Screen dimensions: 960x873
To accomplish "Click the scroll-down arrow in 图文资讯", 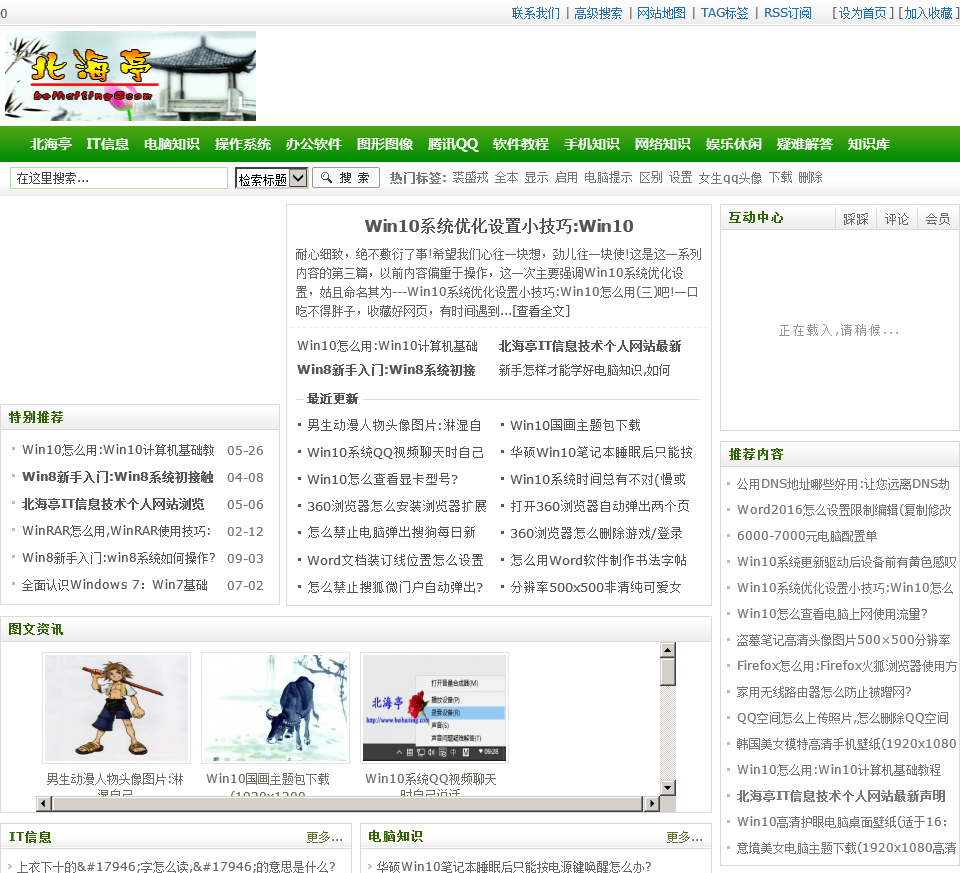I will pos(668,787).
